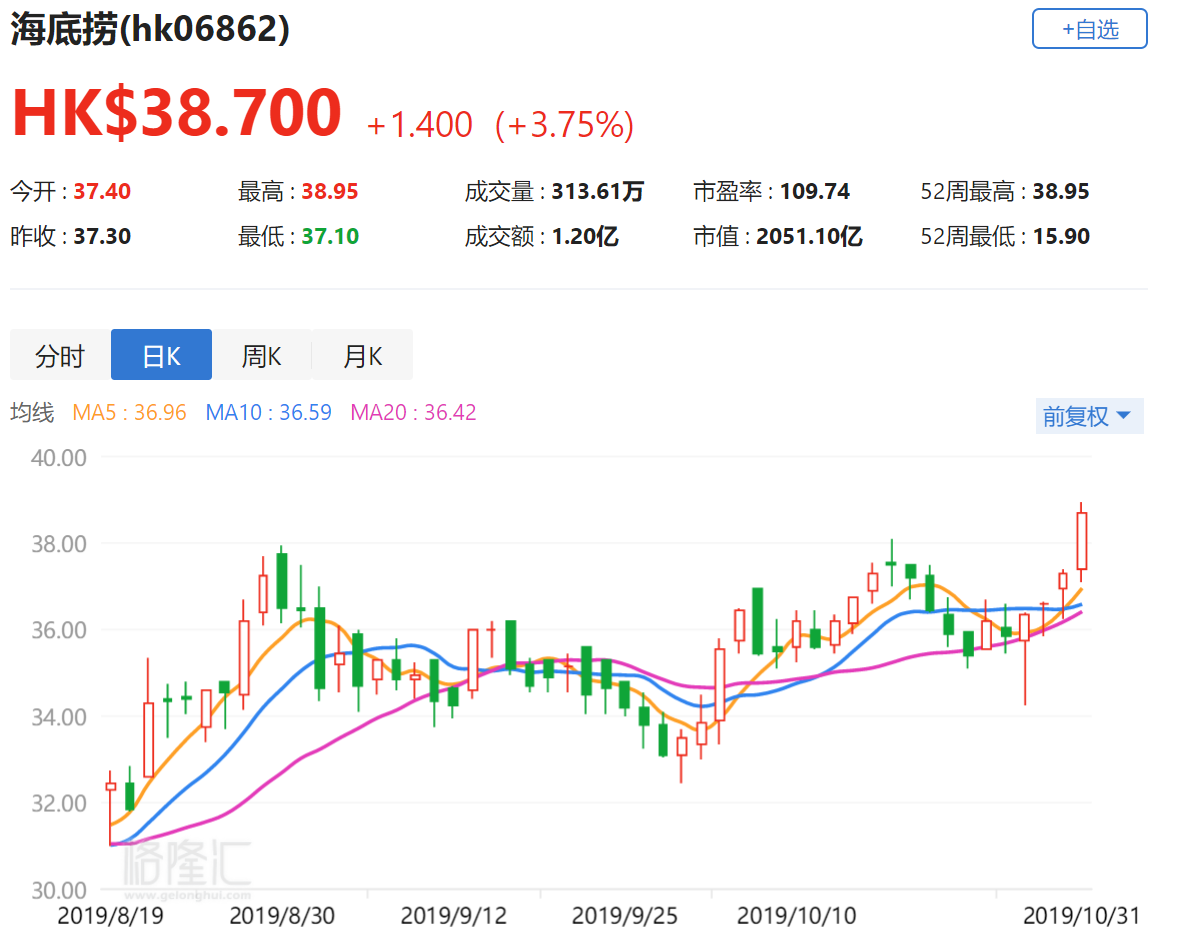The height and width of the screenshot is (936, 1195).
Task: Click the 成交量 value 313.61万
Action: [599, 192]
